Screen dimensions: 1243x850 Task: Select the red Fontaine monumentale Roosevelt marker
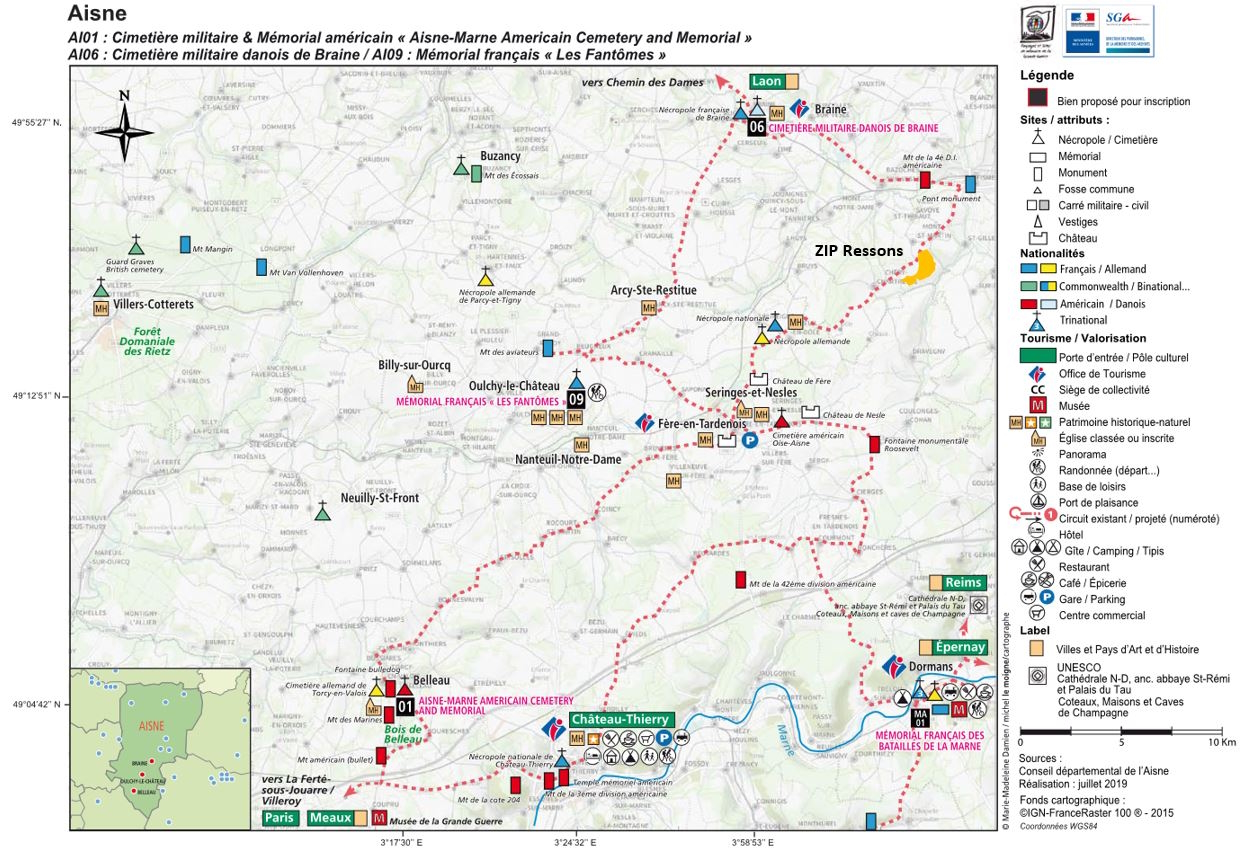874,445
